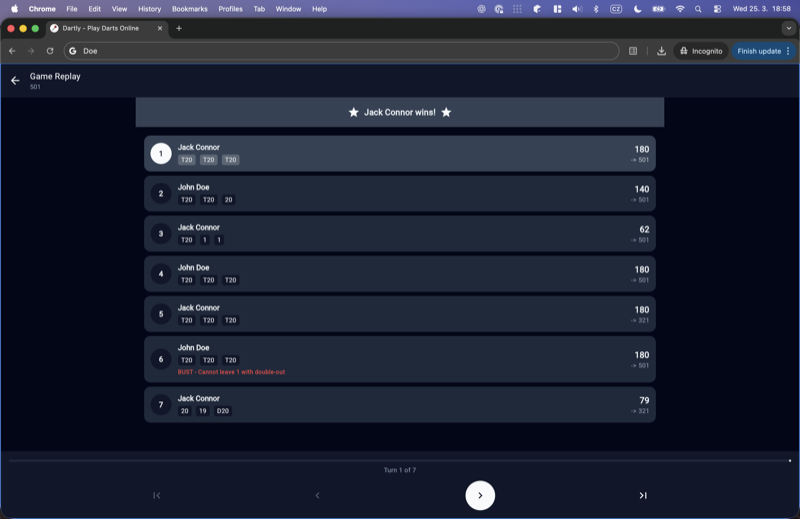Open a new browser tab
This screenshot has height=519, width=800.
click(x=179, y=29)
